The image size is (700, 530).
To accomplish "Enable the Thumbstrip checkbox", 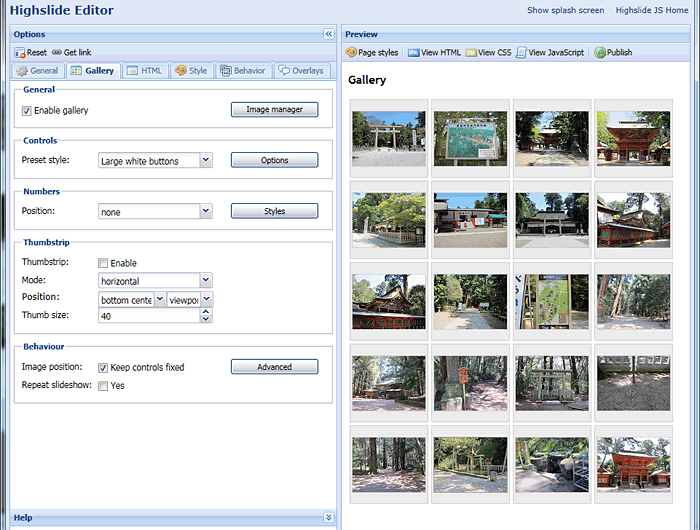I will [x=103, y=263].
